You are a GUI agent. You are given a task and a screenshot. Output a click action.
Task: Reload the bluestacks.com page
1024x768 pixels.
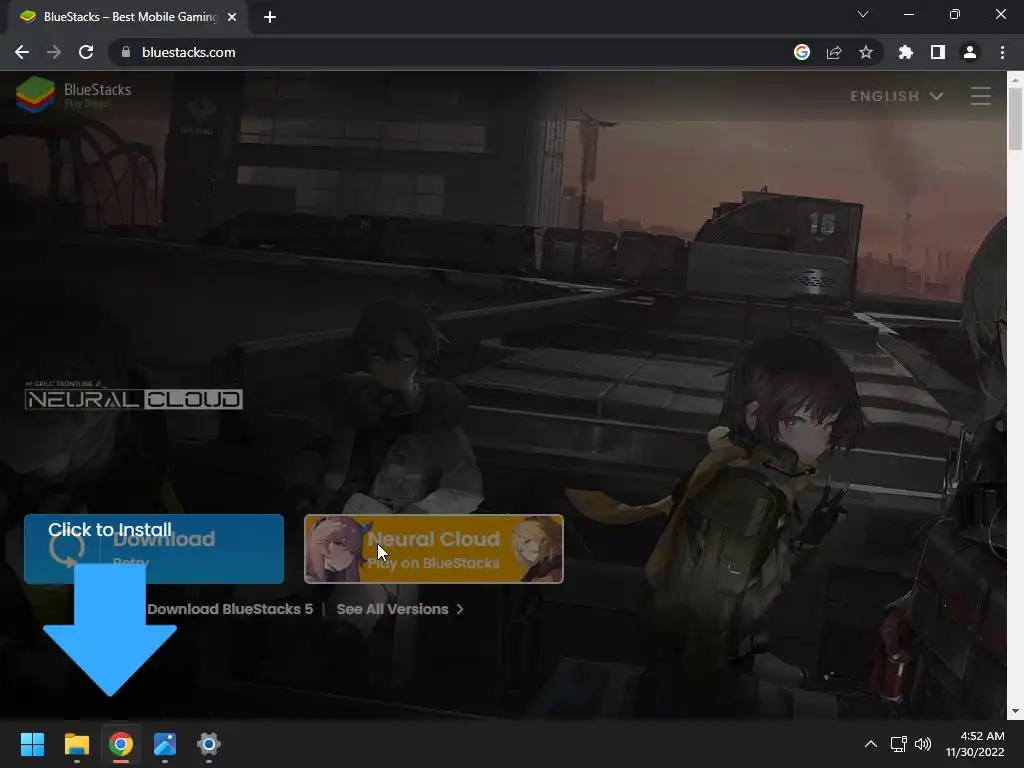pos(86,52)
